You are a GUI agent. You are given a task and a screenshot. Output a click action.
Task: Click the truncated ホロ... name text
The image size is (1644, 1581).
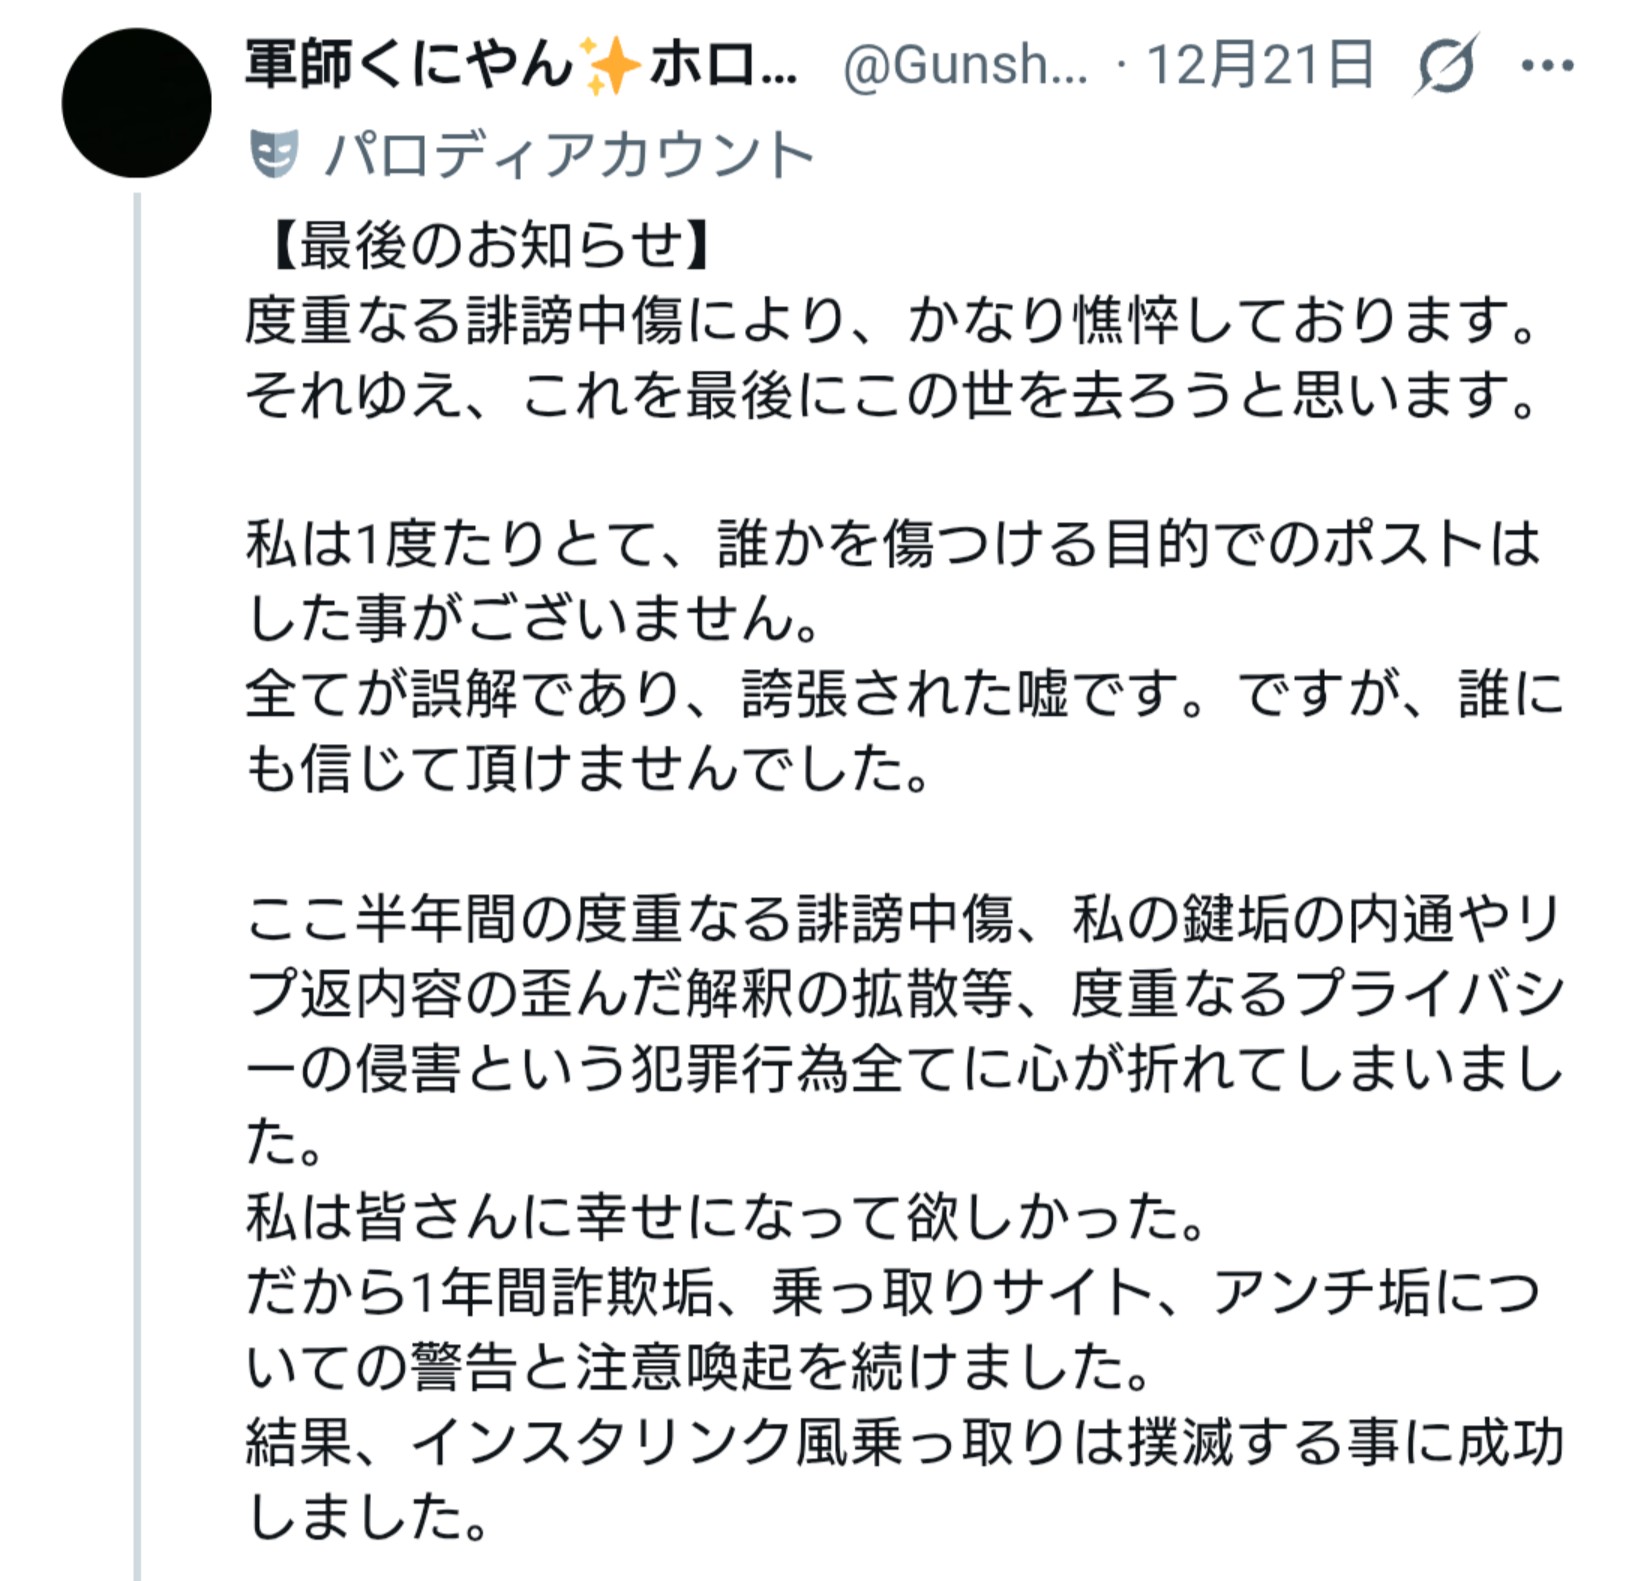724,66
